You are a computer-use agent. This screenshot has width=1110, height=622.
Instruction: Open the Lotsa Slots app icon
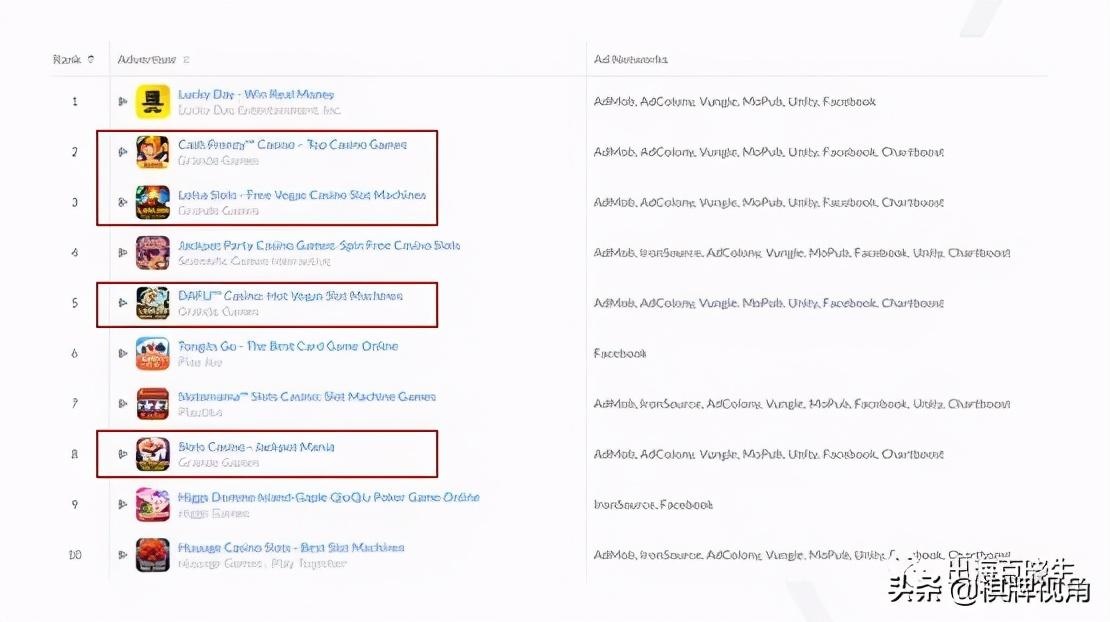coord(153,202)
